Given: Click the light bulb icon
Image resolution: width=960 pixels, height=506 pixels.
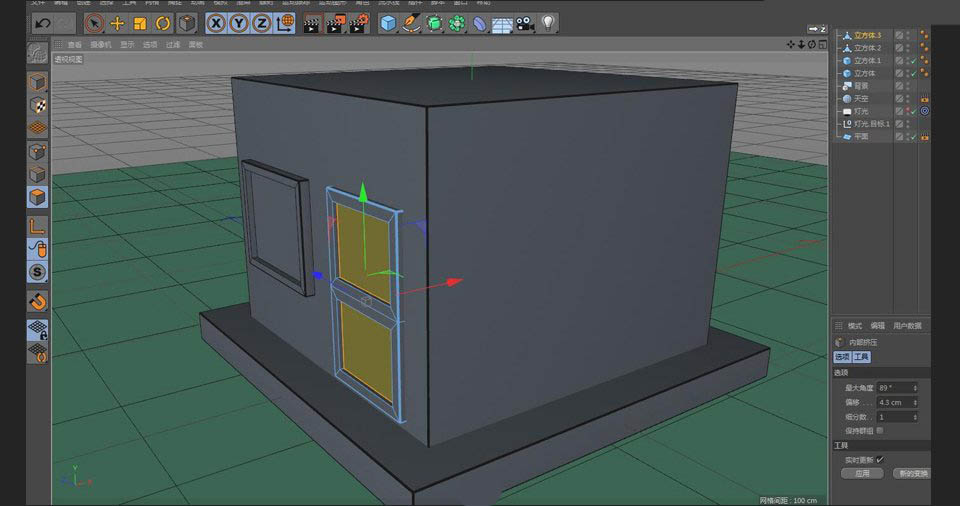Looking at the screenshot, I should click(549, 23).
